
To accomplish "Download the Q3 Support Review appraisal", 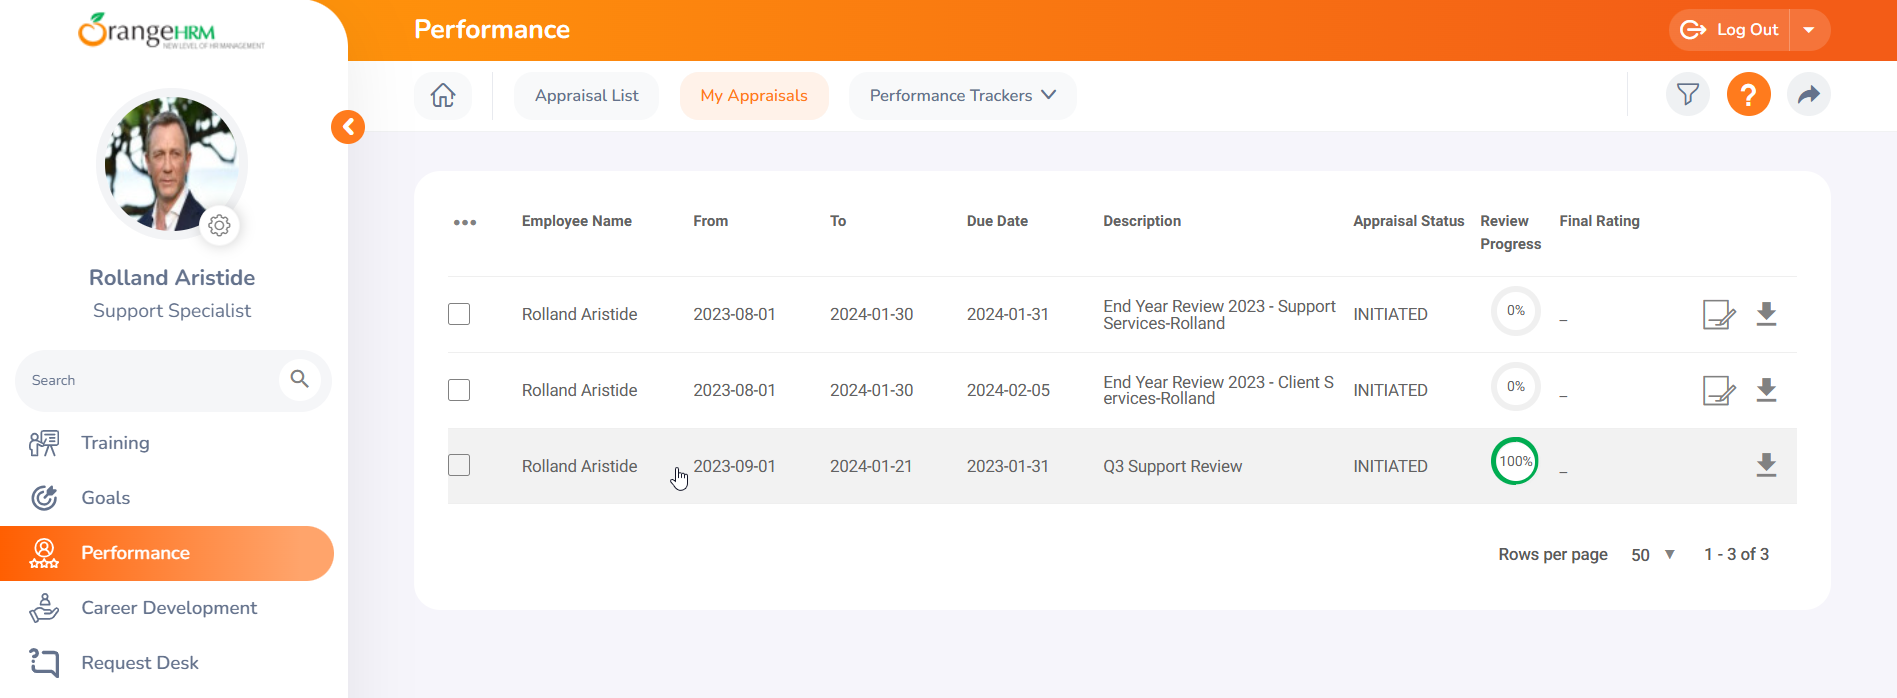I will click(x=1766, y=465).
